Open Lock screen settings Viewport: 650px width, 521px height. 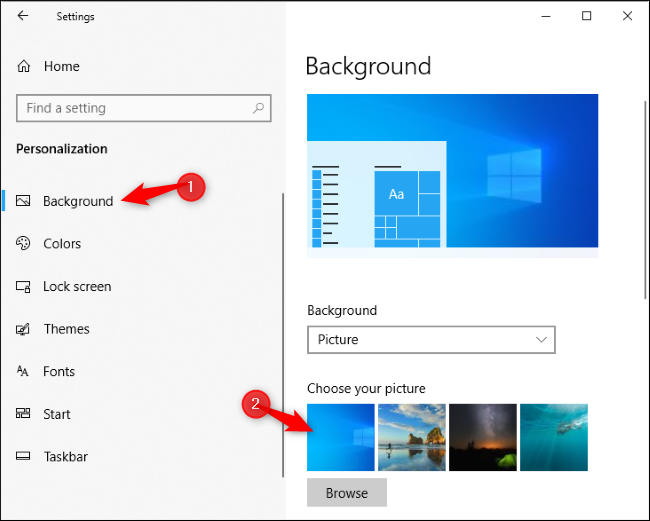pos(77,286)
